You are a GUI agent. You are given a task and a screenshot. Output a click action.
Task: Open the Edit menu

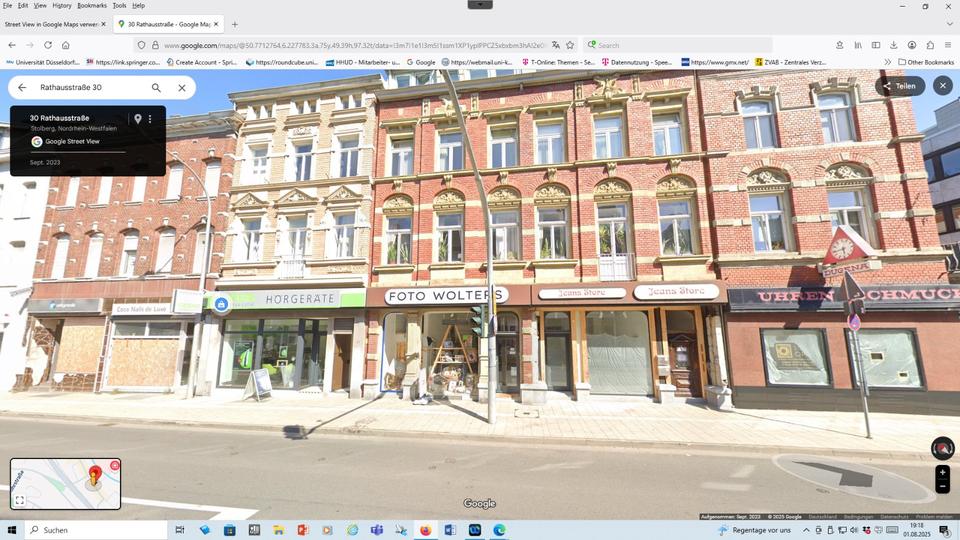click(23, 6)
